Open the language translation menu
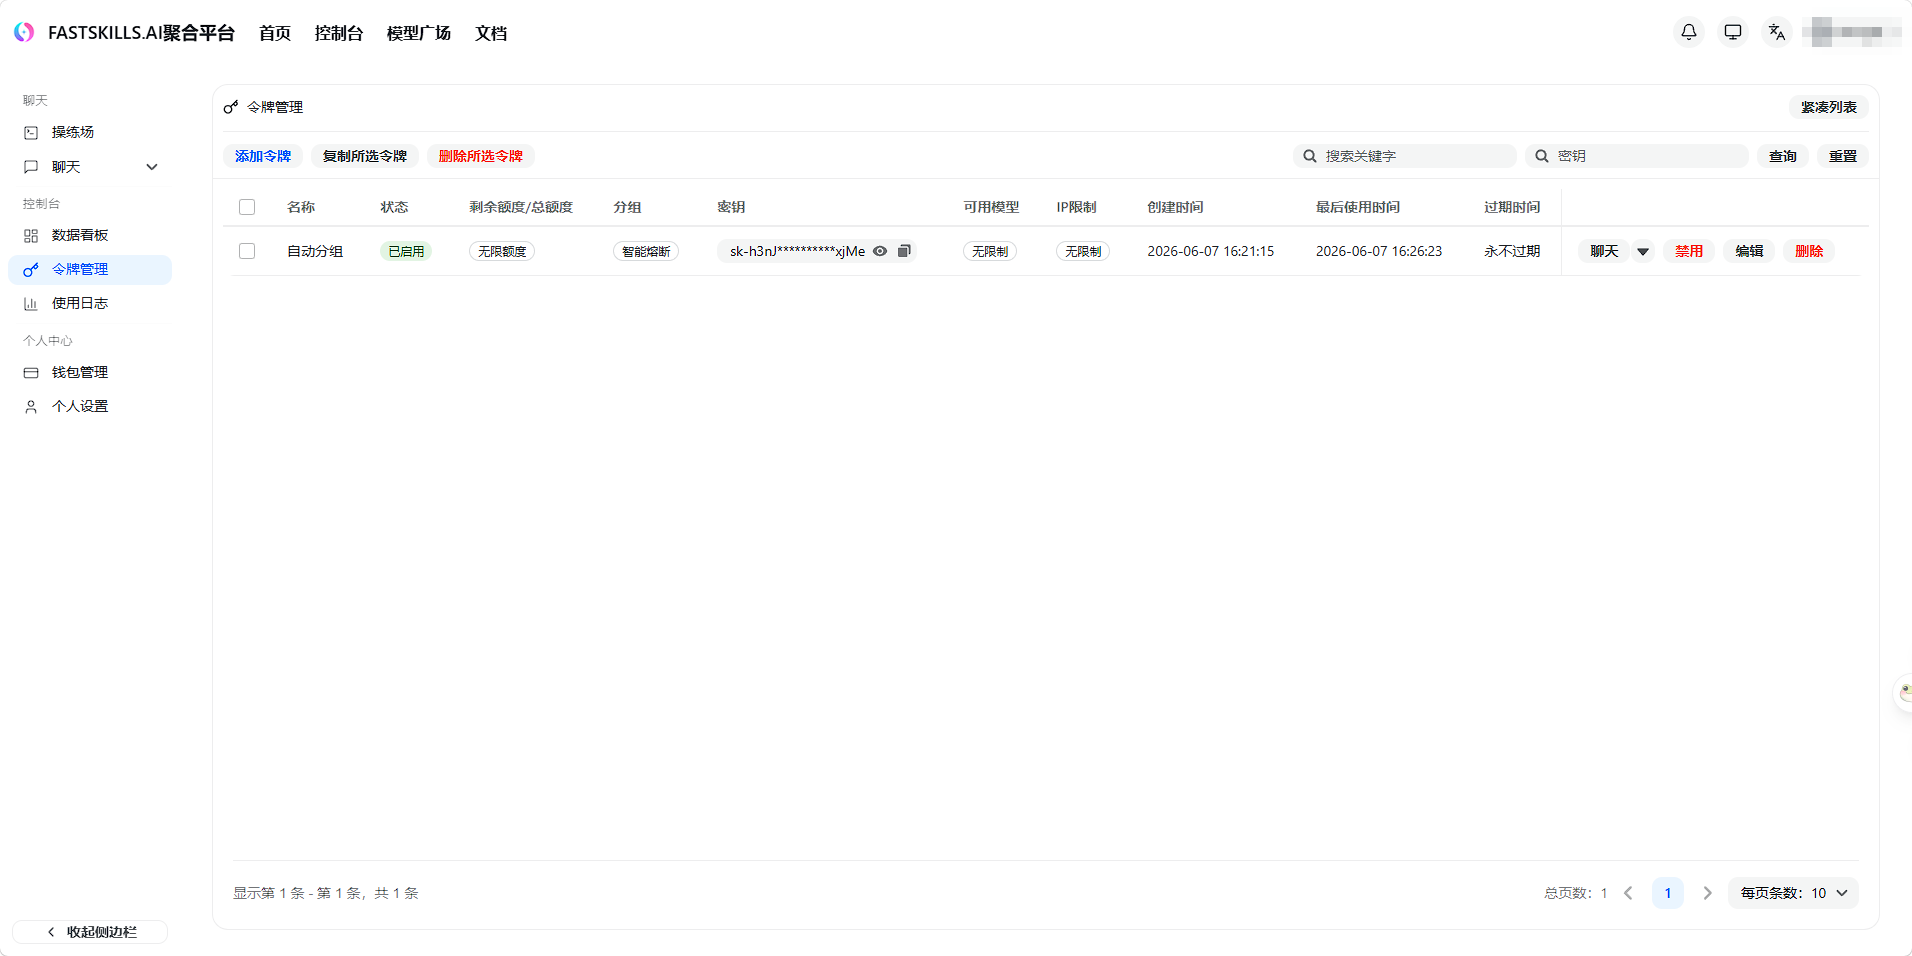Image resolution: width=1912 pixels, height=956 pixels. coord(1777,32)
